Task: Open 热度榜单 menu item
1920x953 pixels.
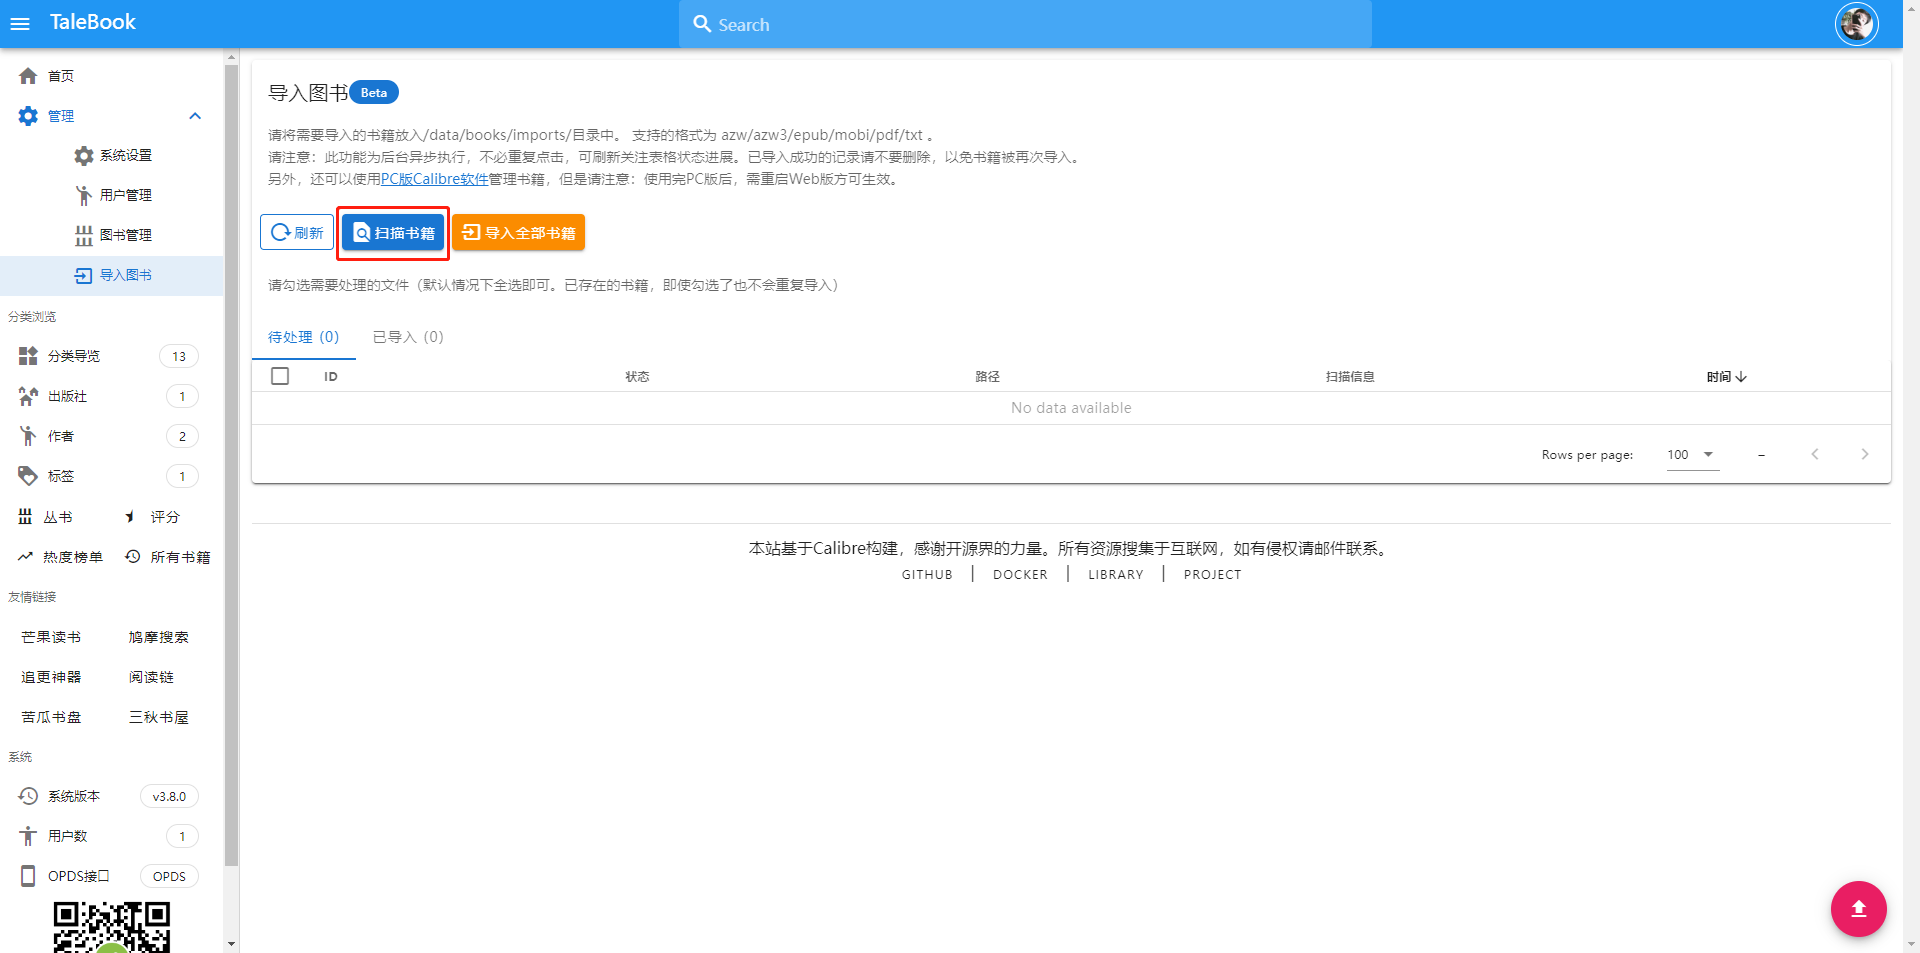Action: (60, 557)
